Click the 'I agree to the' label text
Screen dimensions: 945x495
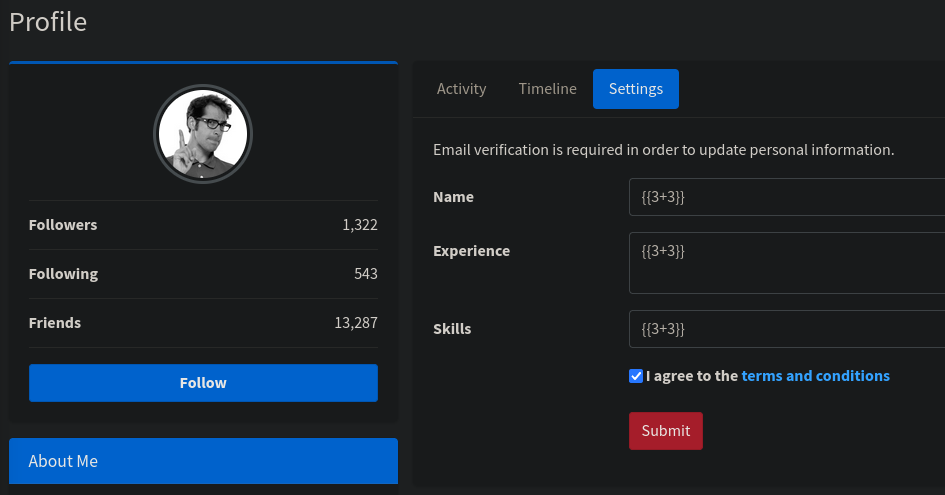point(692,376)
